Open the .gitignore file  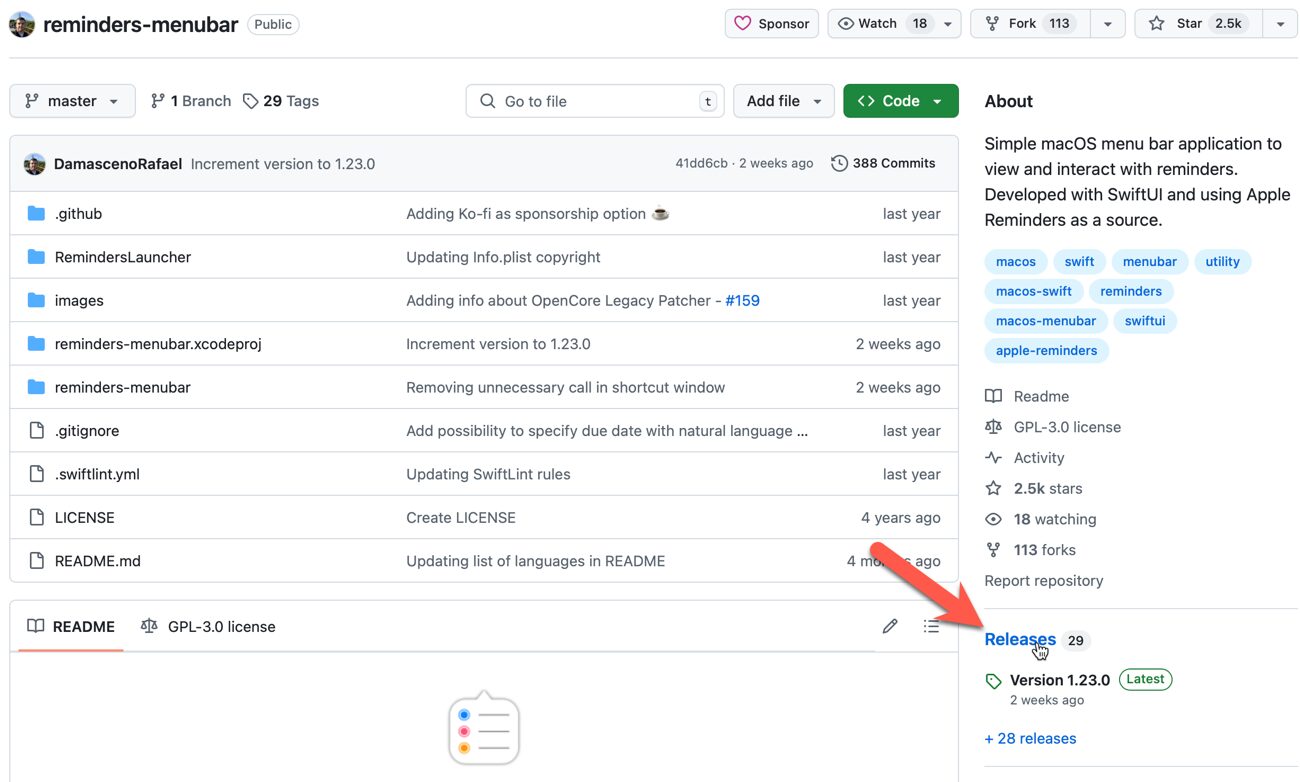click(87, 431)
